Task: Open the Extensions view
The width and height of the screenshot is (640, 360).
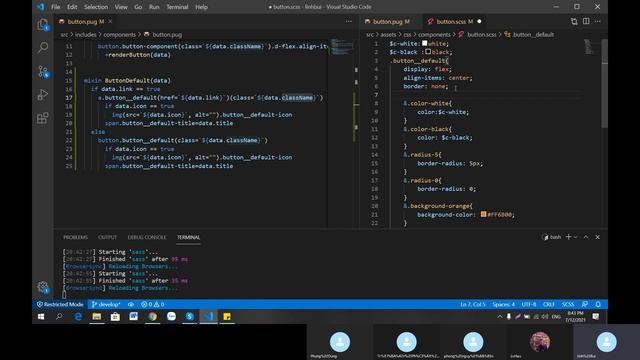Action: tap(43, 118)
